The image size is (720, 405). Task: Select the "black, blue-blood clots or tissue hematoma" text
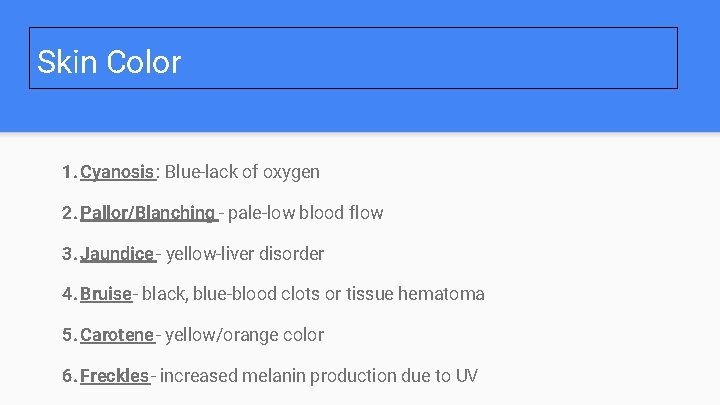coord(315,294)
